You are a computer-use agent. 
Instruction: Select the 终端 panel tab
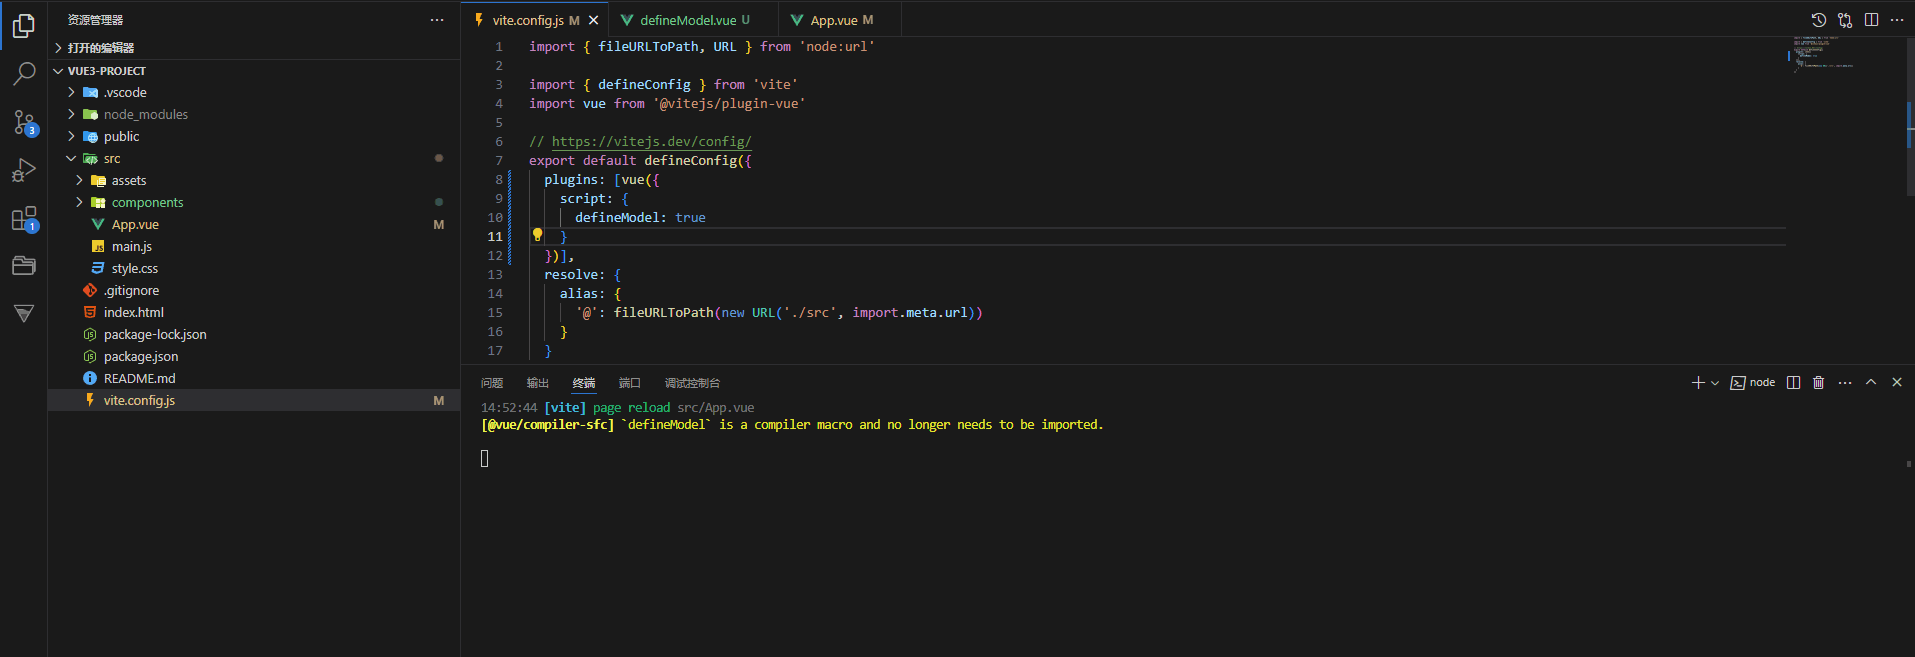point(584,383)
